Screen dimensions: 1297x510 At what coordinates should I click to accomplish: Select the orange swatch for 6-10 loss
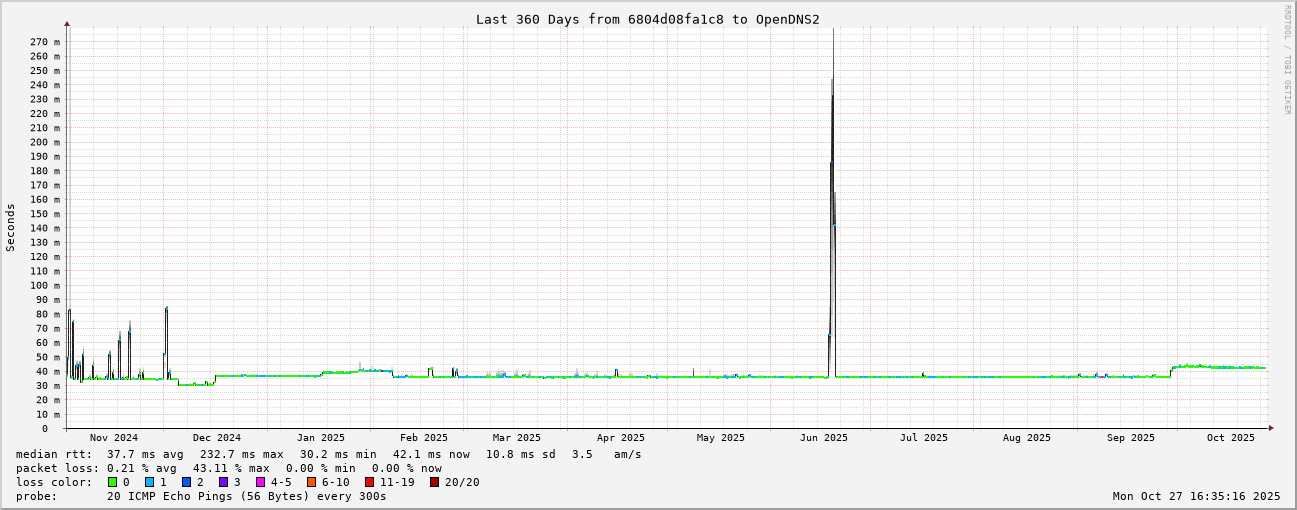click(x=312, y=482)
